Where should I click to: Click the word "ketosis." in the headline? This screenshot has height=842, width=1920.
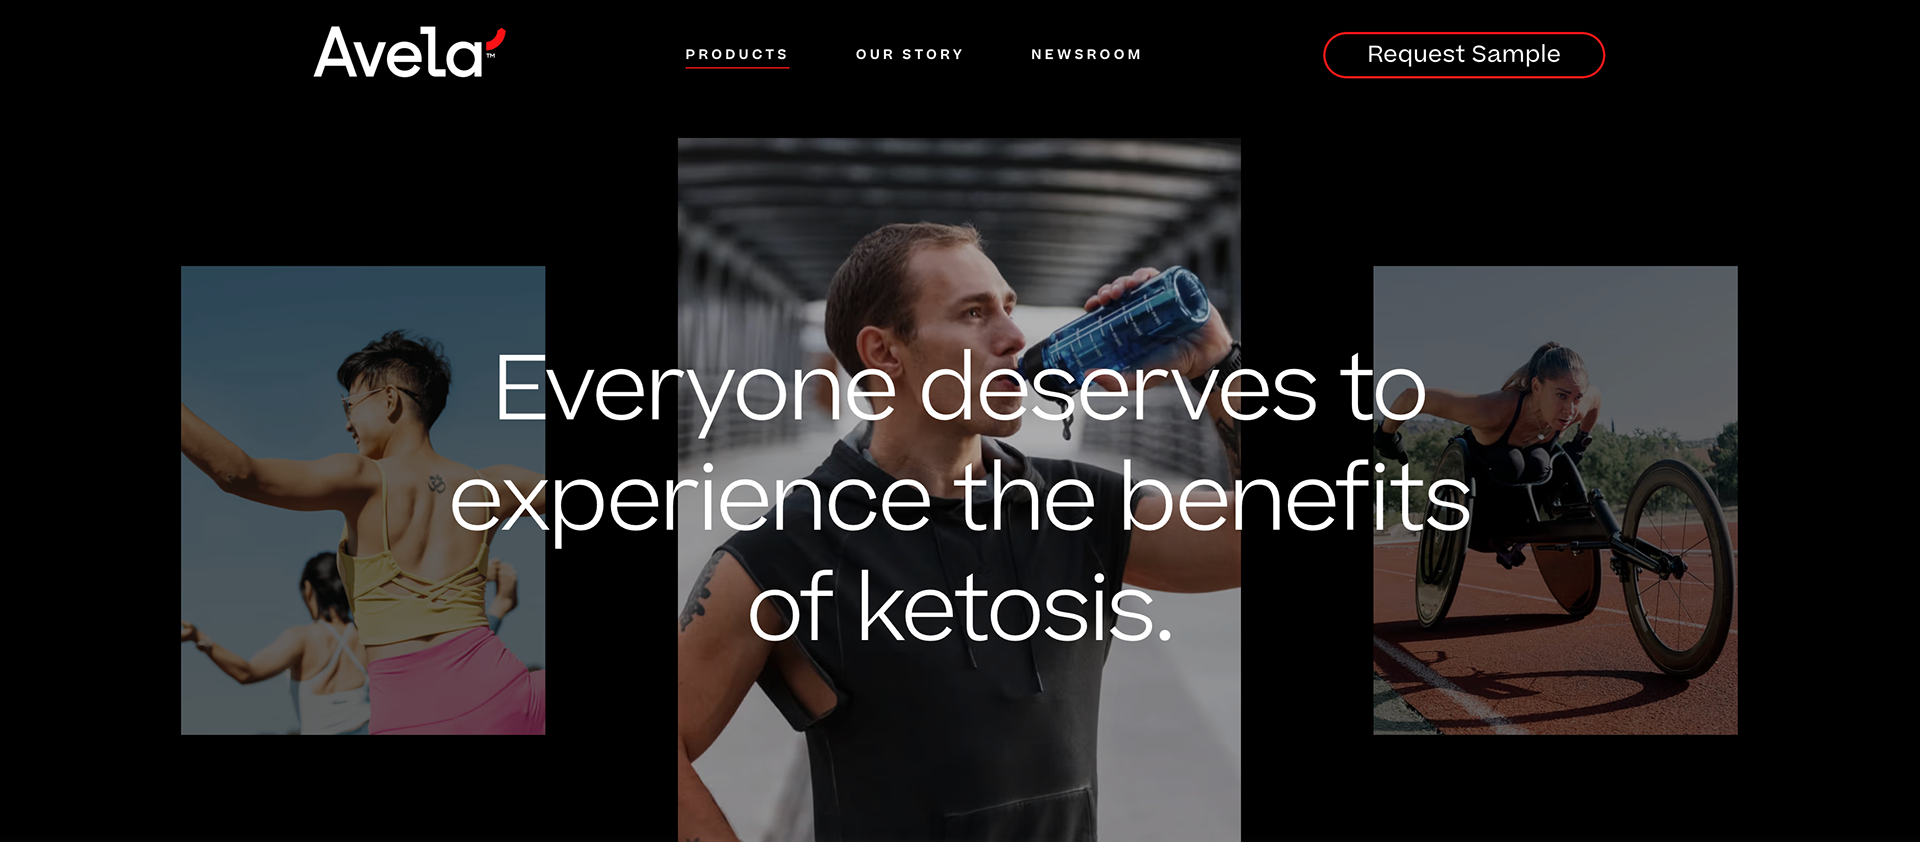pyautogui.click(x=1015, y=607)
